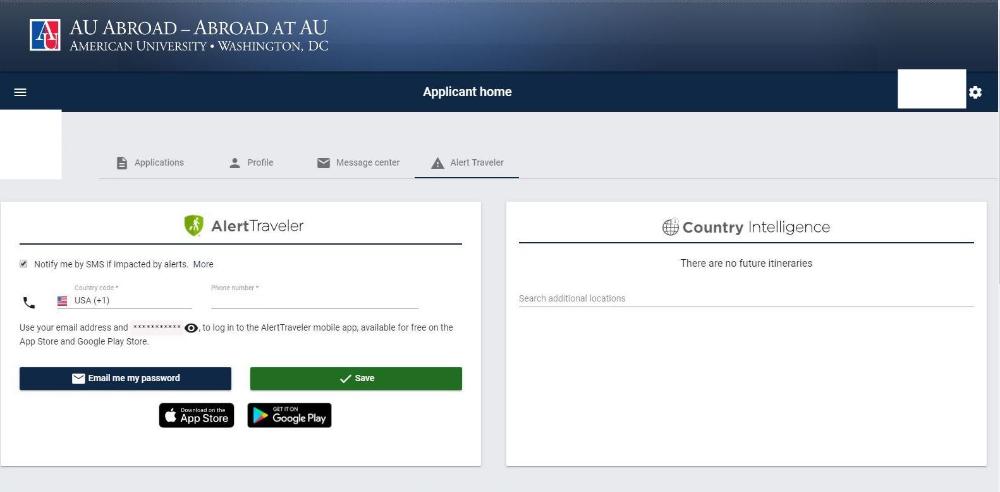Select the Alert Traveler tab
This screenshot has height=492, width=1000.
point(467,163)
